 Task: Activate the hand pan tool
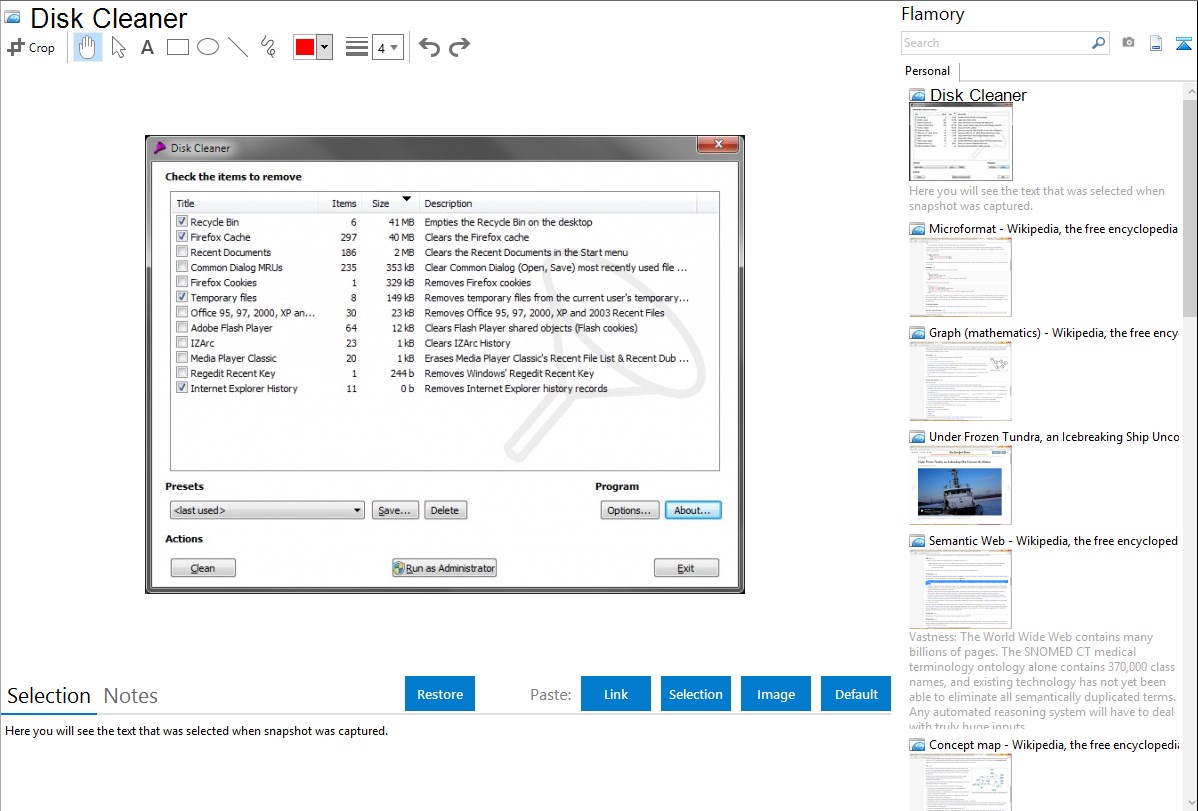pos(88,47)
